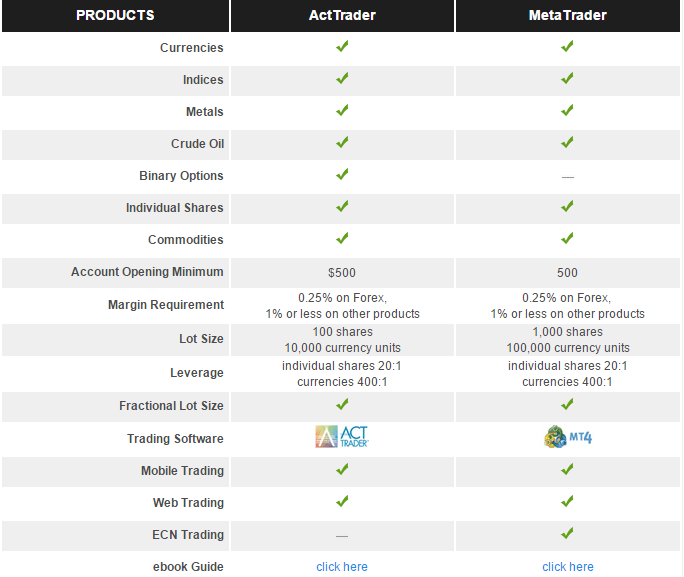Click ActTrader checkmark in Currencies row

click(342, 46)
